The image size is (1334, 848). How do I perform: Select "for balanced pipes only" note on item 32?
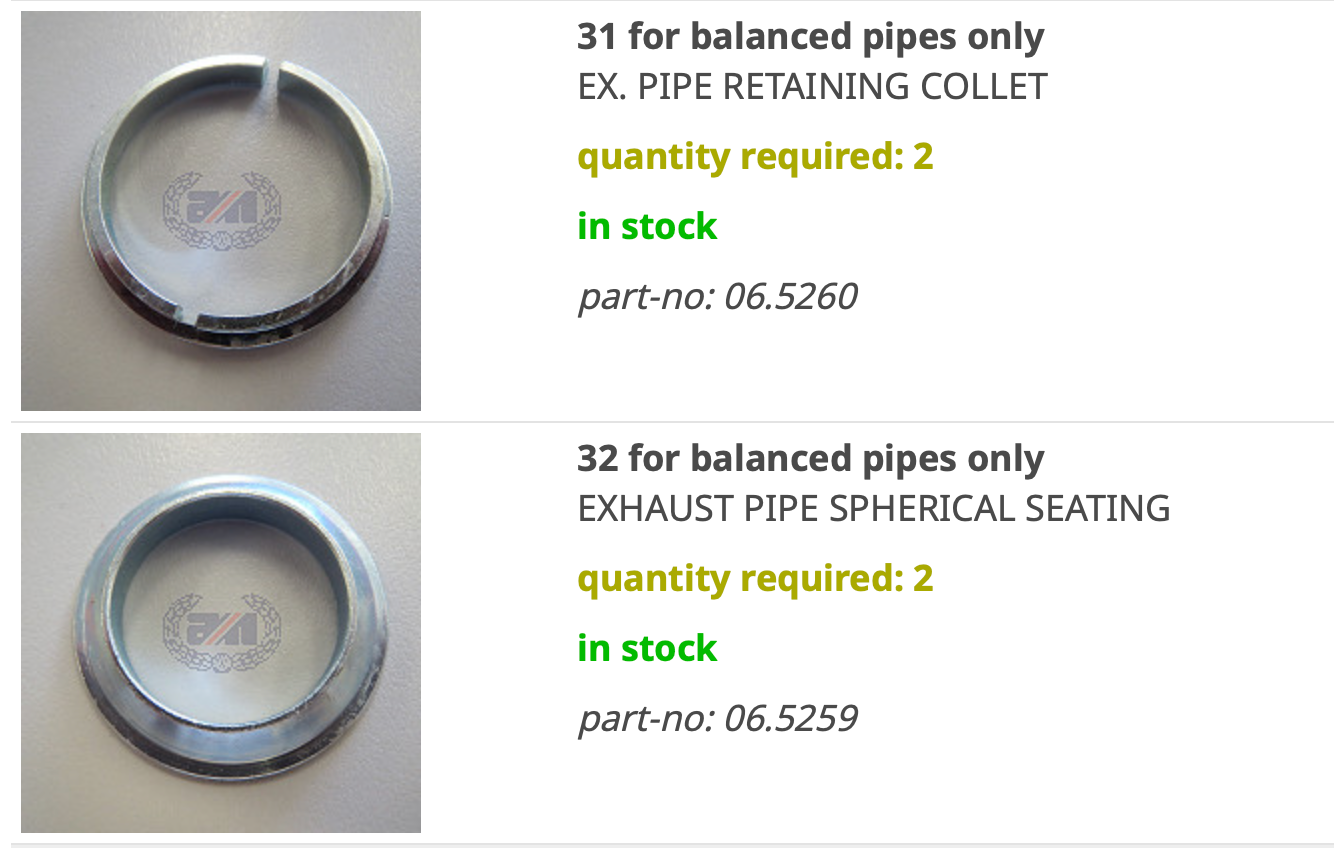pos(836,460)
